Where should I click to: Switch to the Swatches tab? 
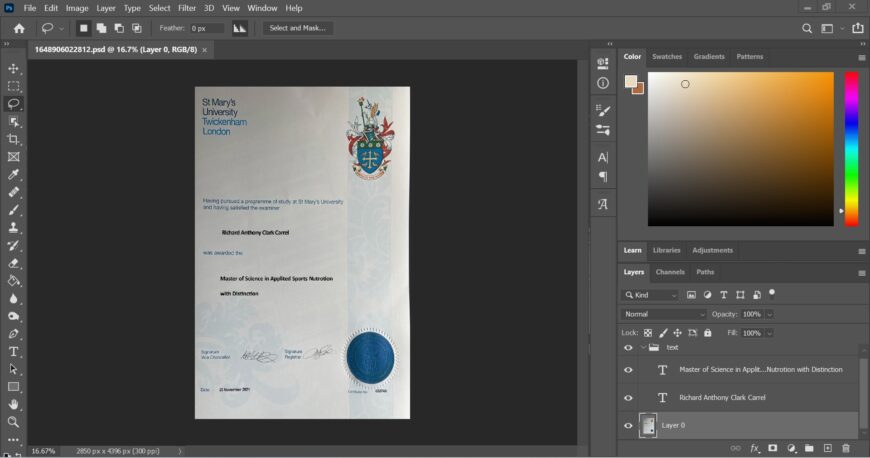point(666,57)
